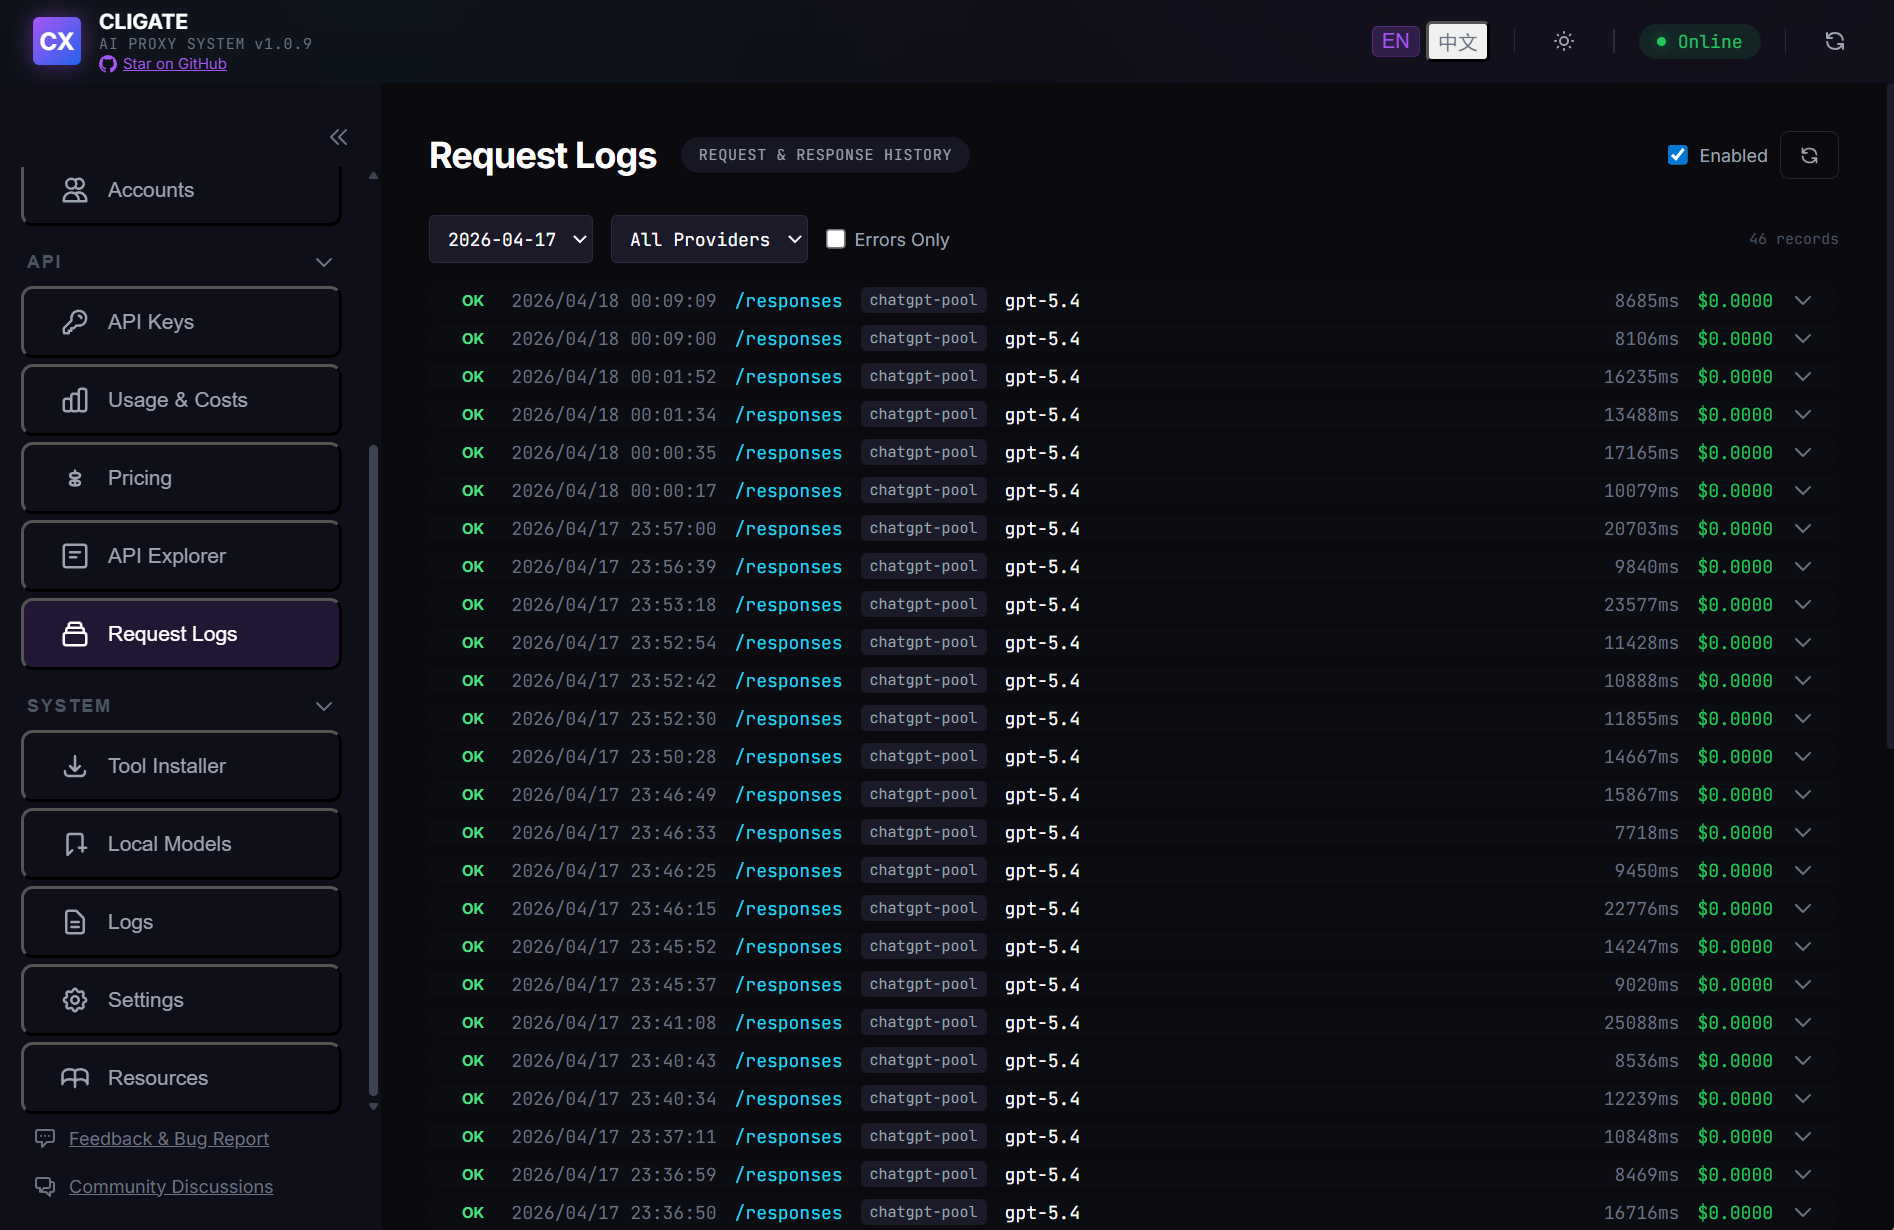1894x1230 pixels.
Task: Click the REQUEST & RESPONSE HISTORY badge
Action: tap(825, 155)
